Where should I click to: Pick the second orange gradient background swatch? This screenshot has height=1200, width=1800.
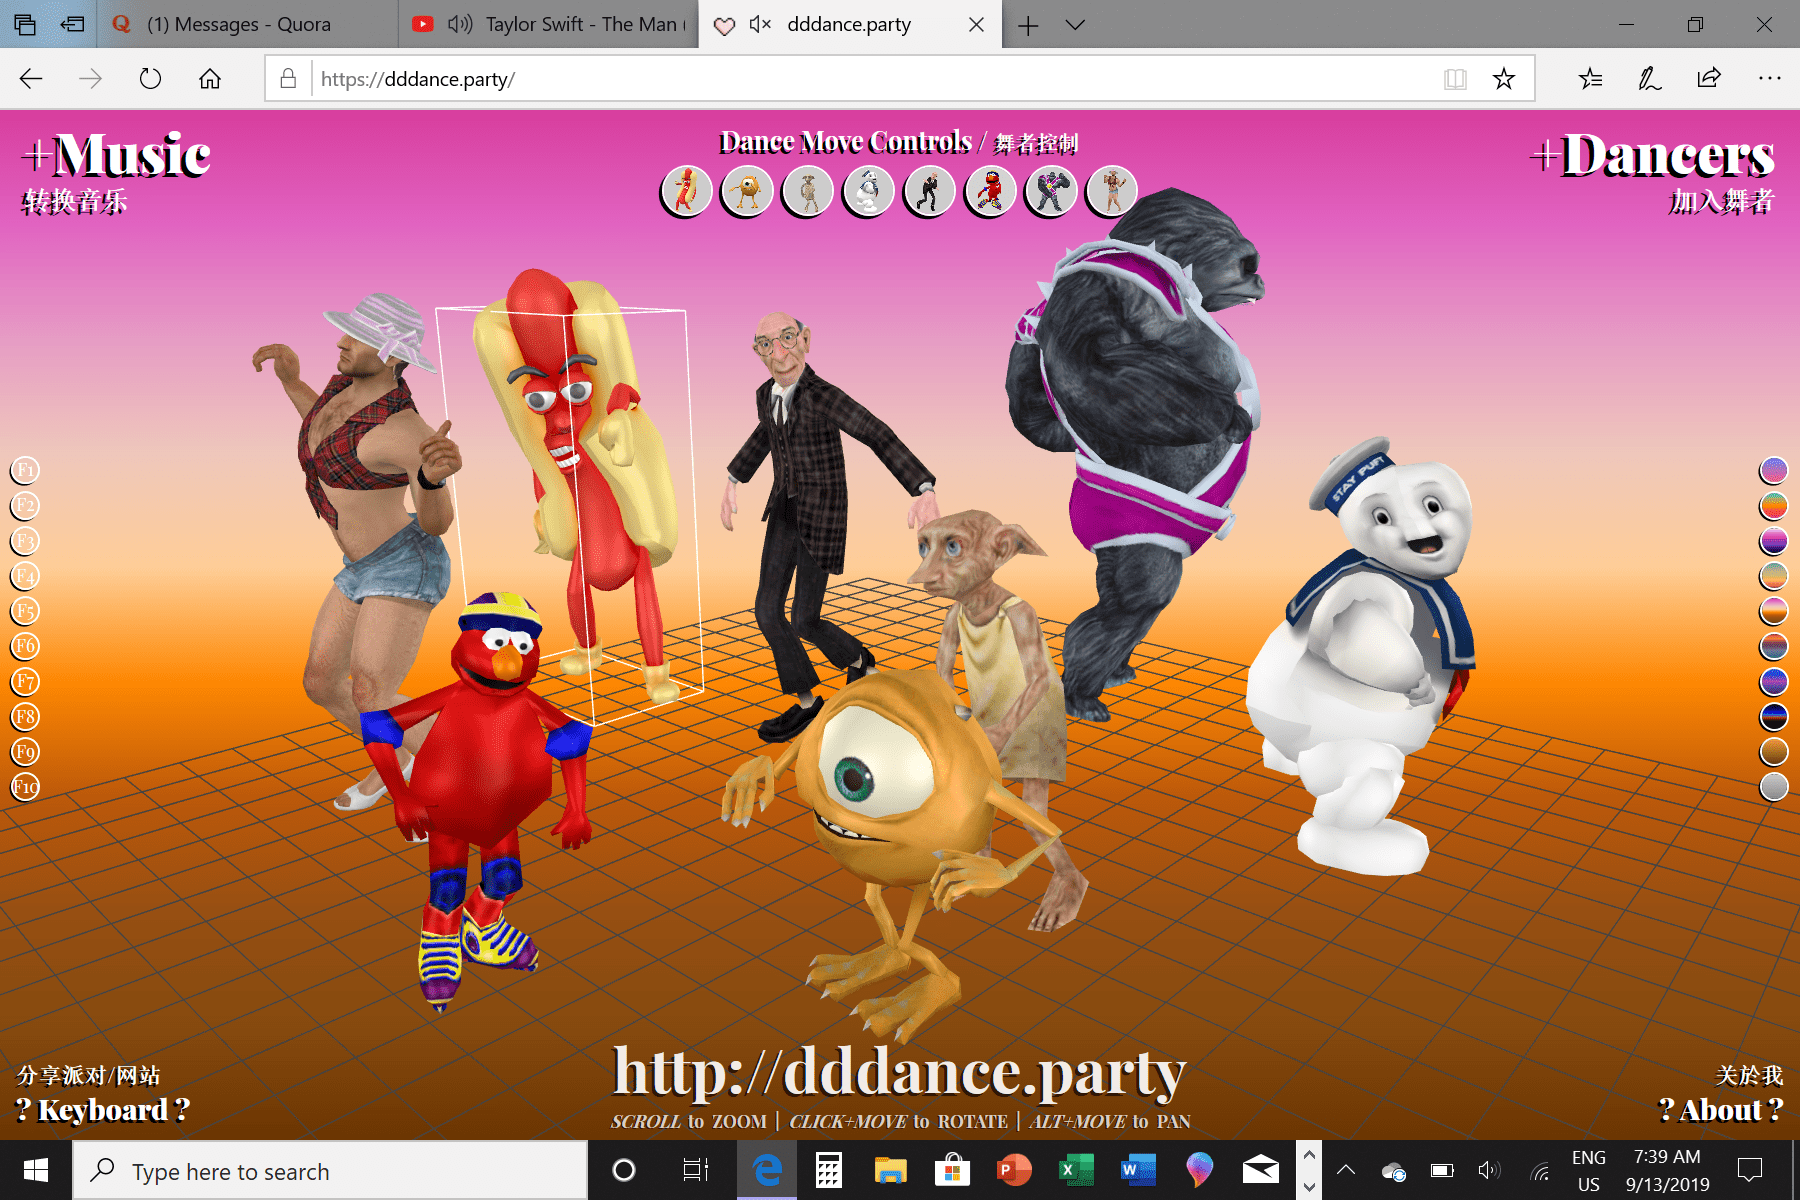[x=1774, y=505]
